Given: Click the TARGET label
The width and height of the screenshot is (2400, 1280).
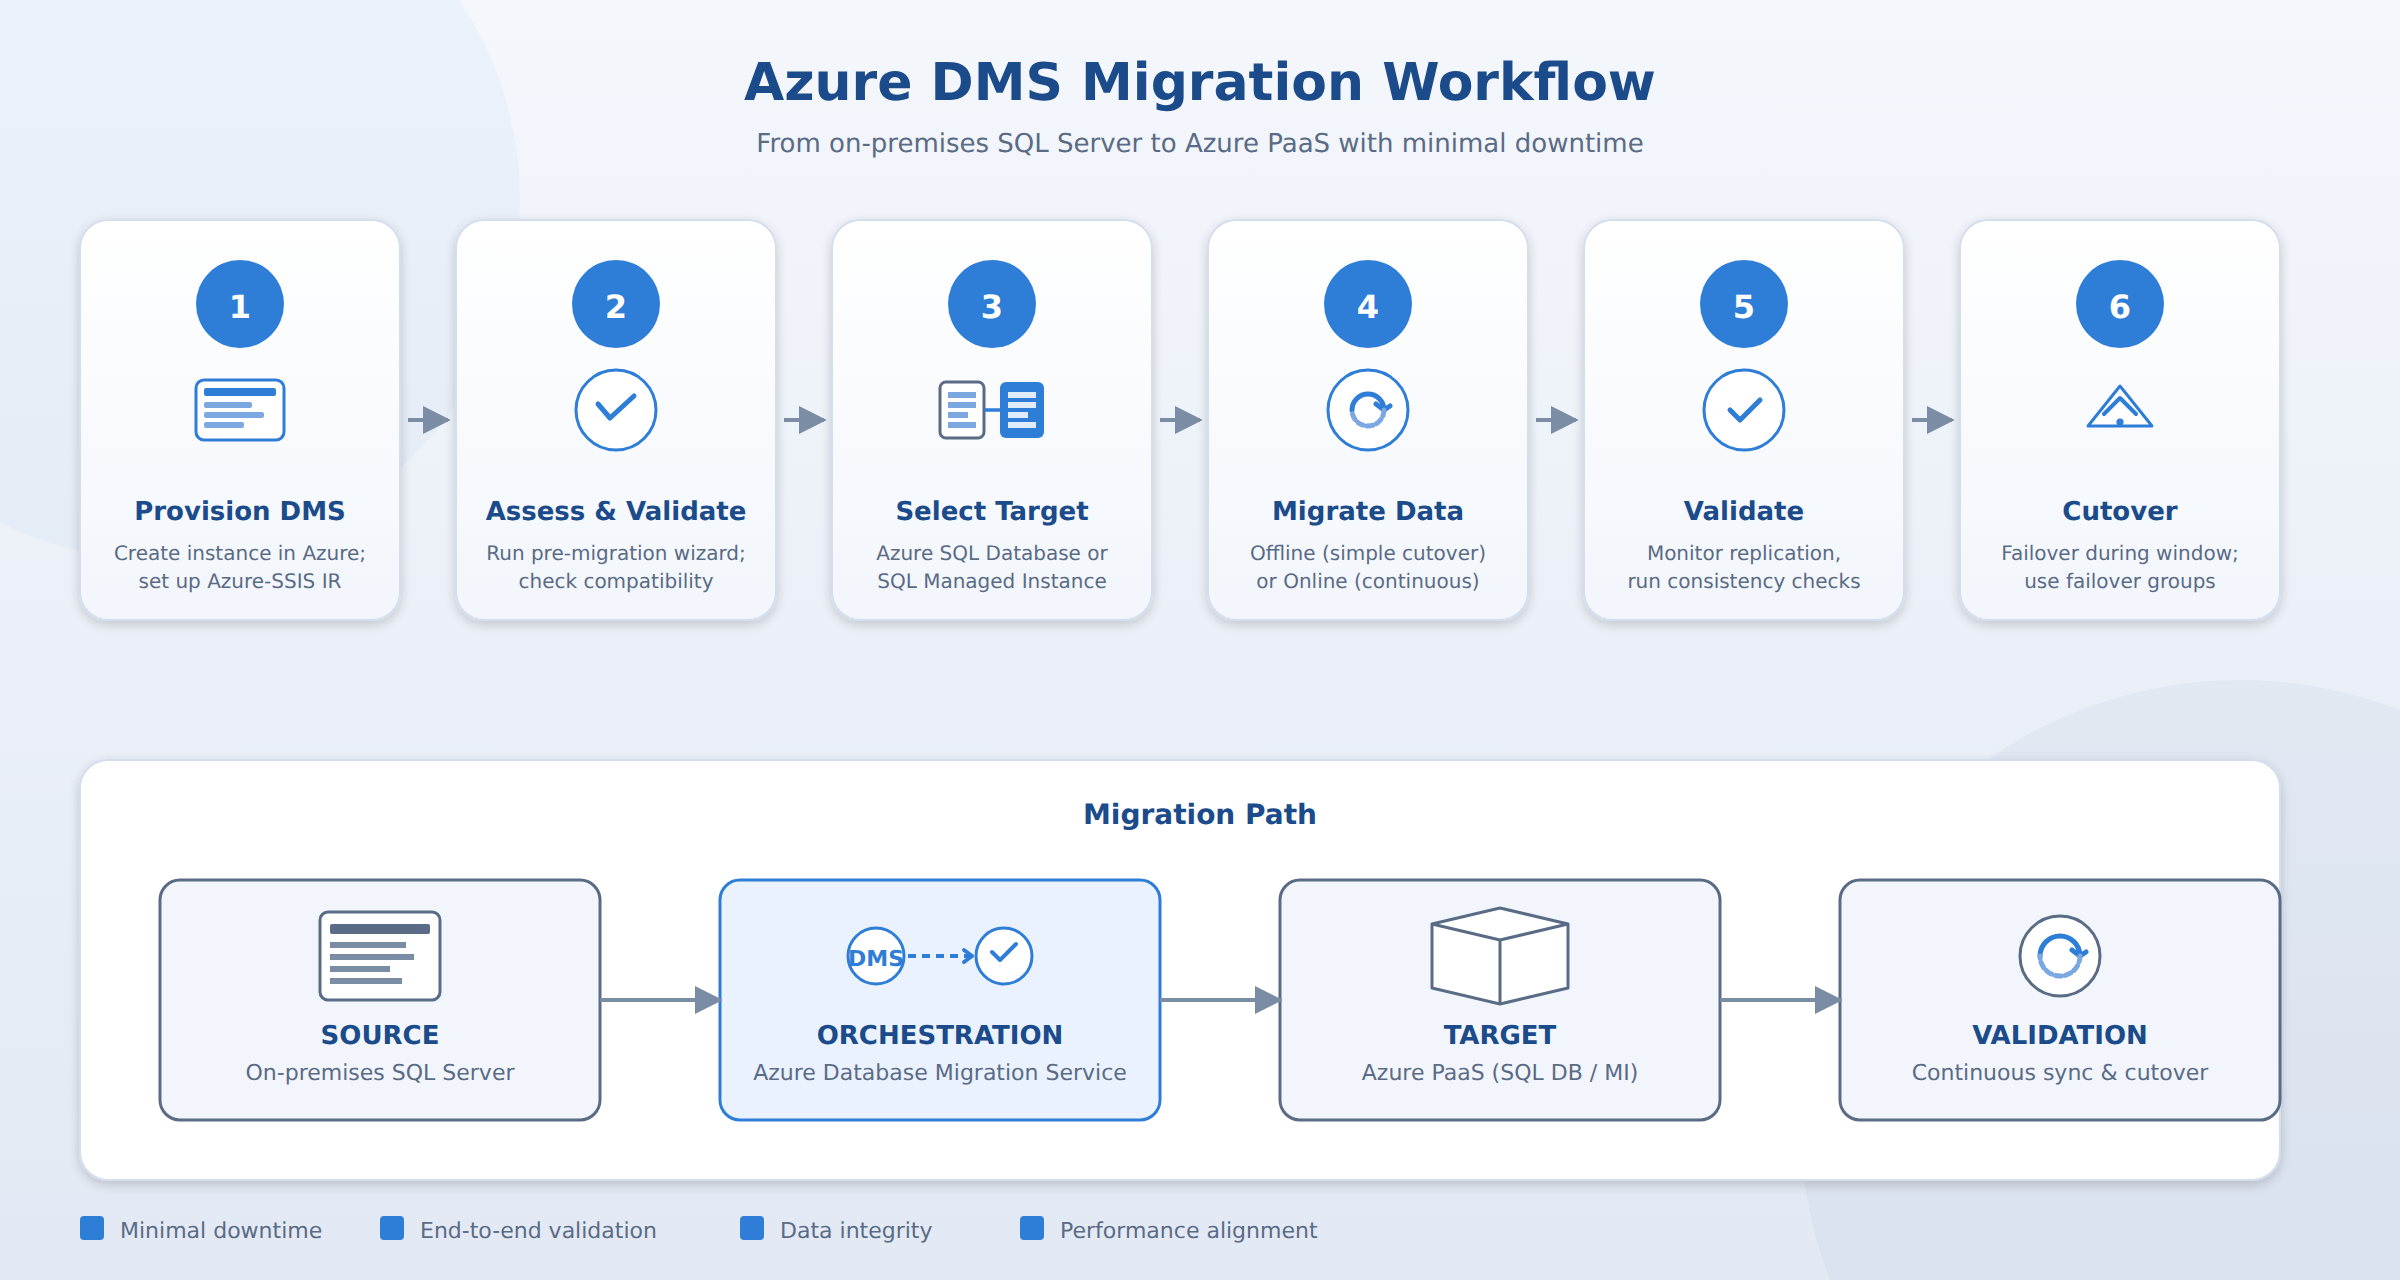Looking at the screenshot, I should tap(1500, 1035).
